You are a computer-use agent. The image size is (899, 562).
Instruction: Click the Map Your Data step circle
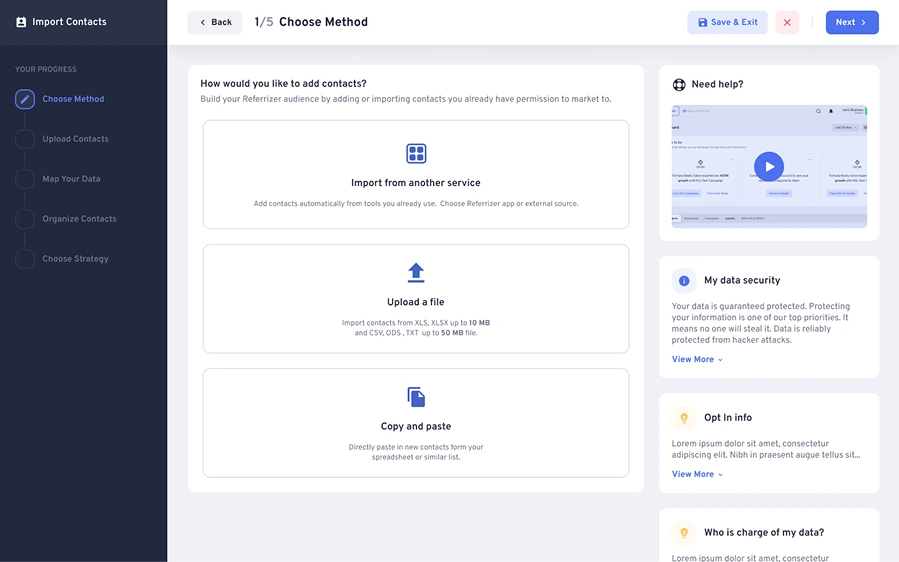(25, 179)
